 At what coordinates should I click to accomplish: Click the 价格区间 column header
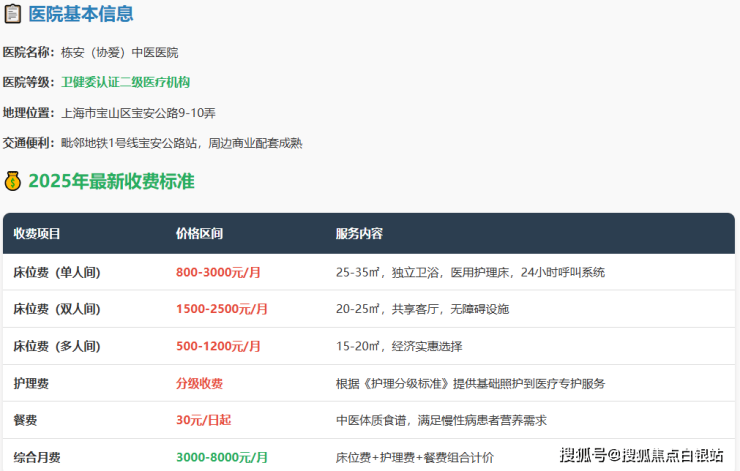(x=199, y=234)
